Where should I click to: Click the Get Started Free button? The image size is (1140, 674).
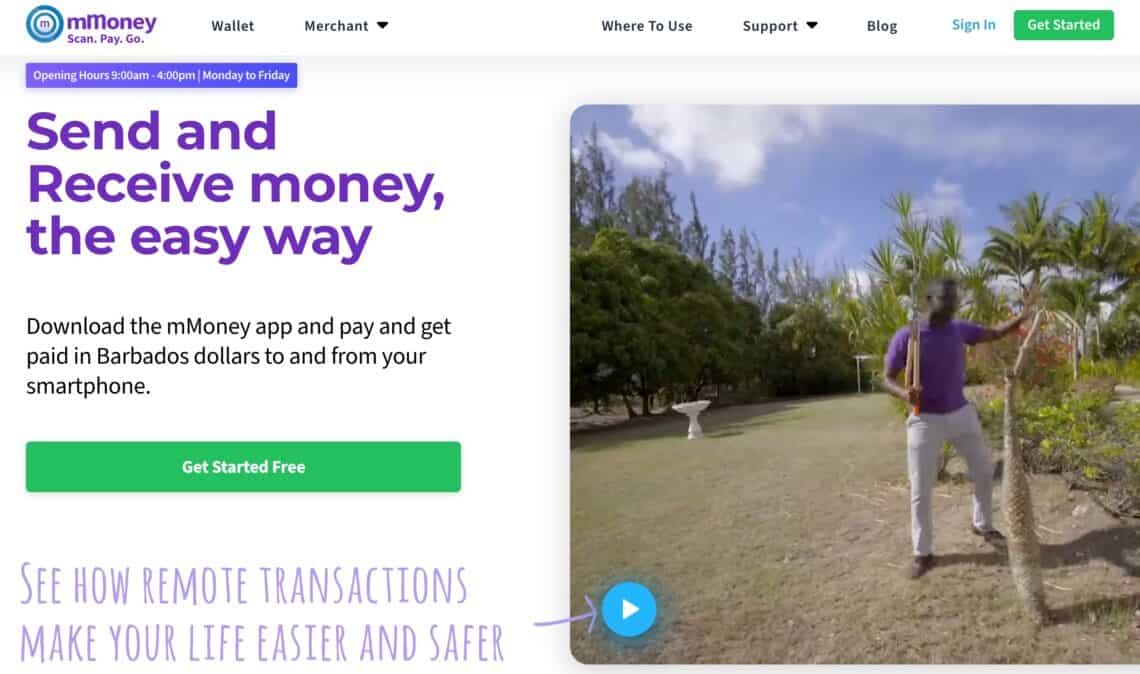click(243, 467)
